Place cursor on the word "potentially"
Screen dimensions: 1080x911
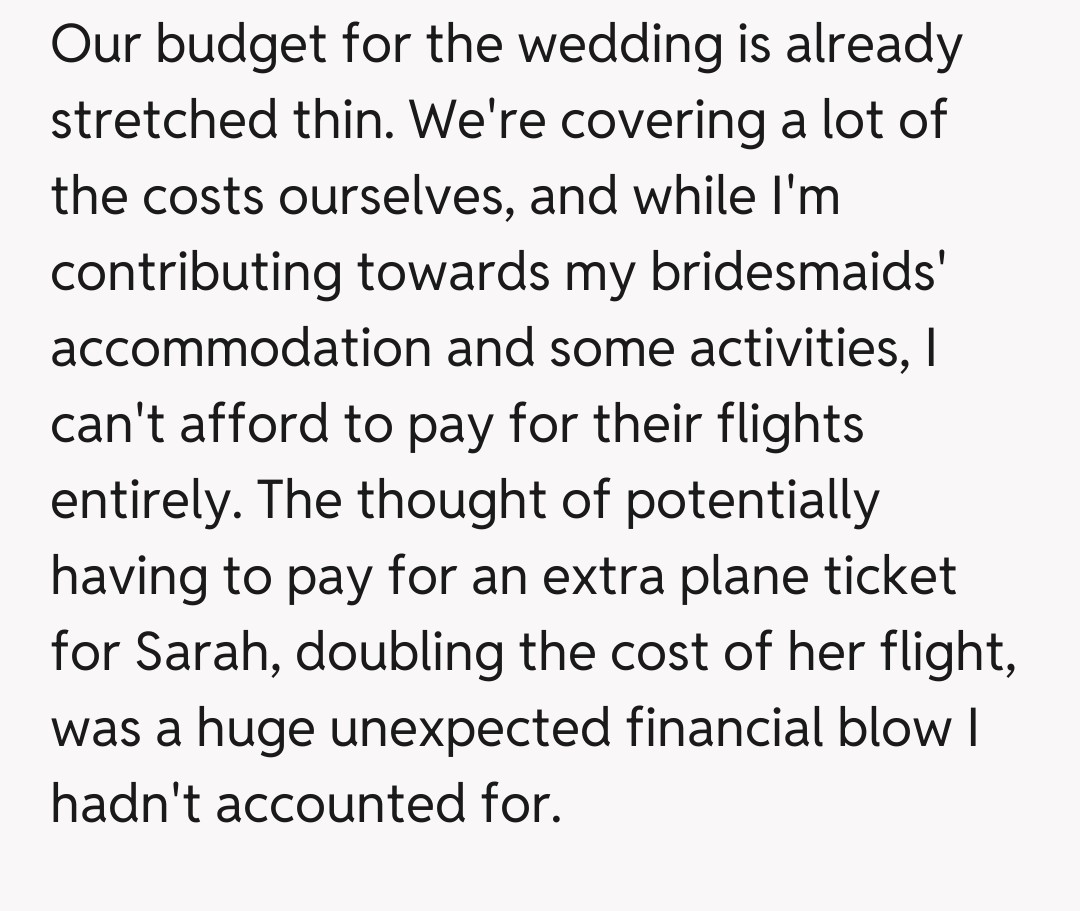point(751,502)
